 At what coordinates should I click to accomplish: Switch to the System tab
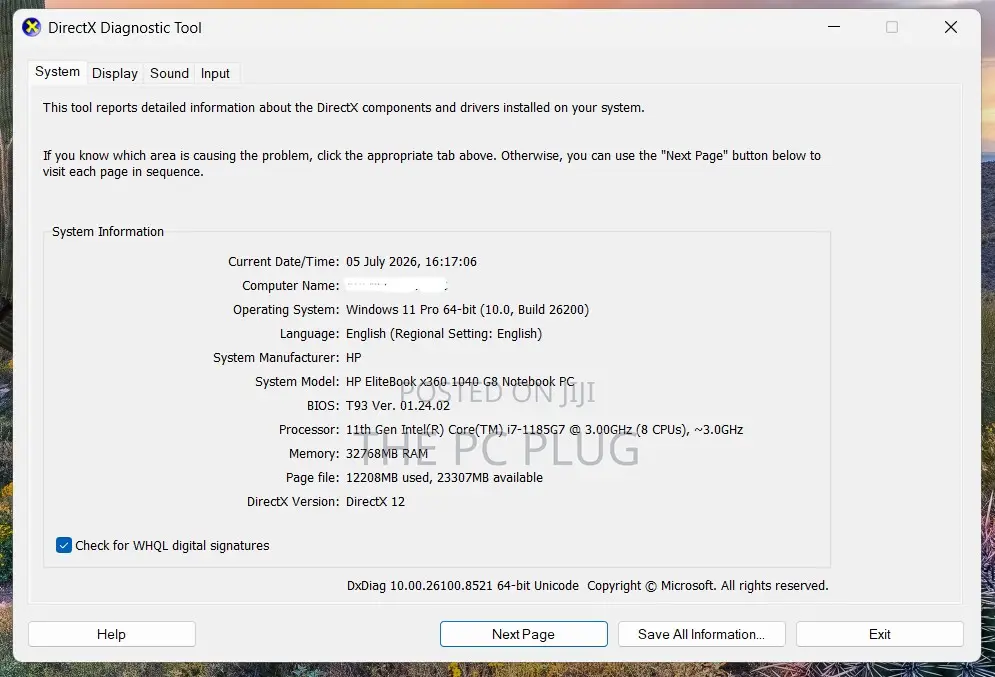pos(57,72)
